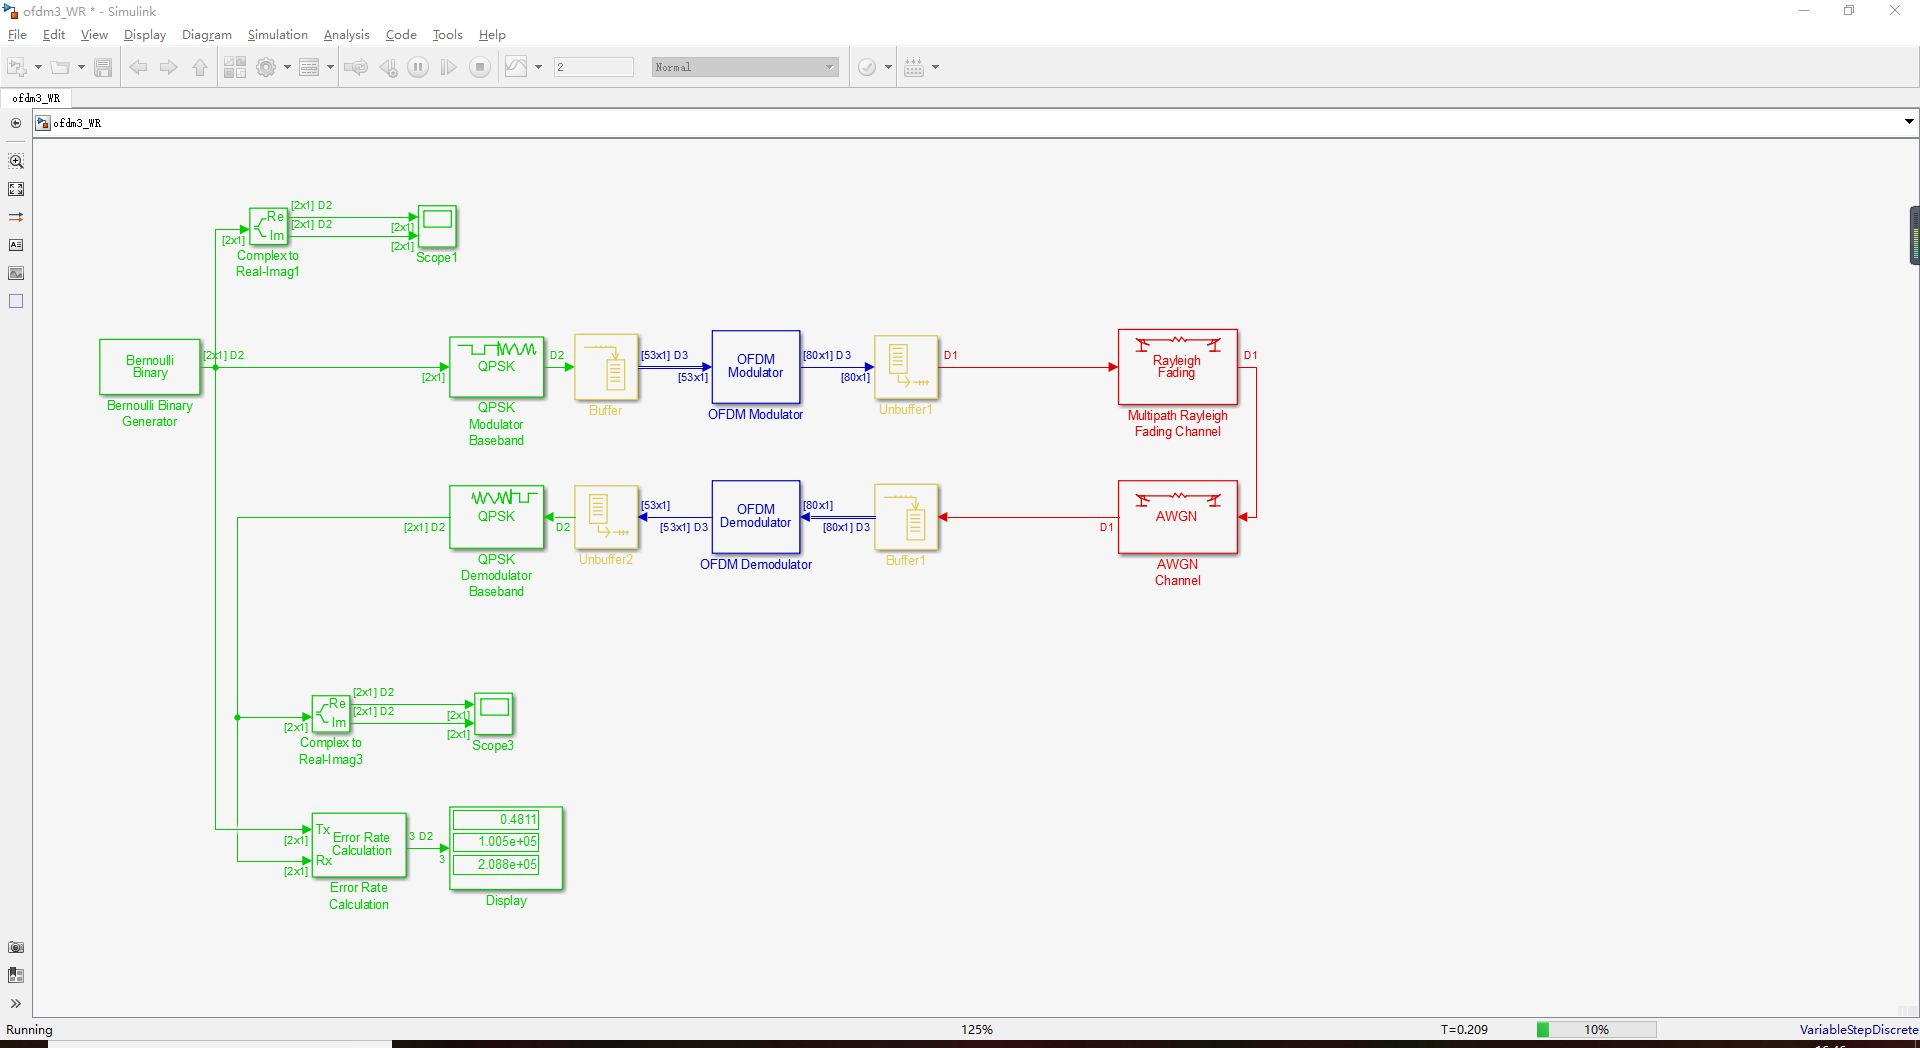Screen dimensions: 1920x1048
Task: Expand the New model dropdown arrow
Action: click(x=38, y=67)
